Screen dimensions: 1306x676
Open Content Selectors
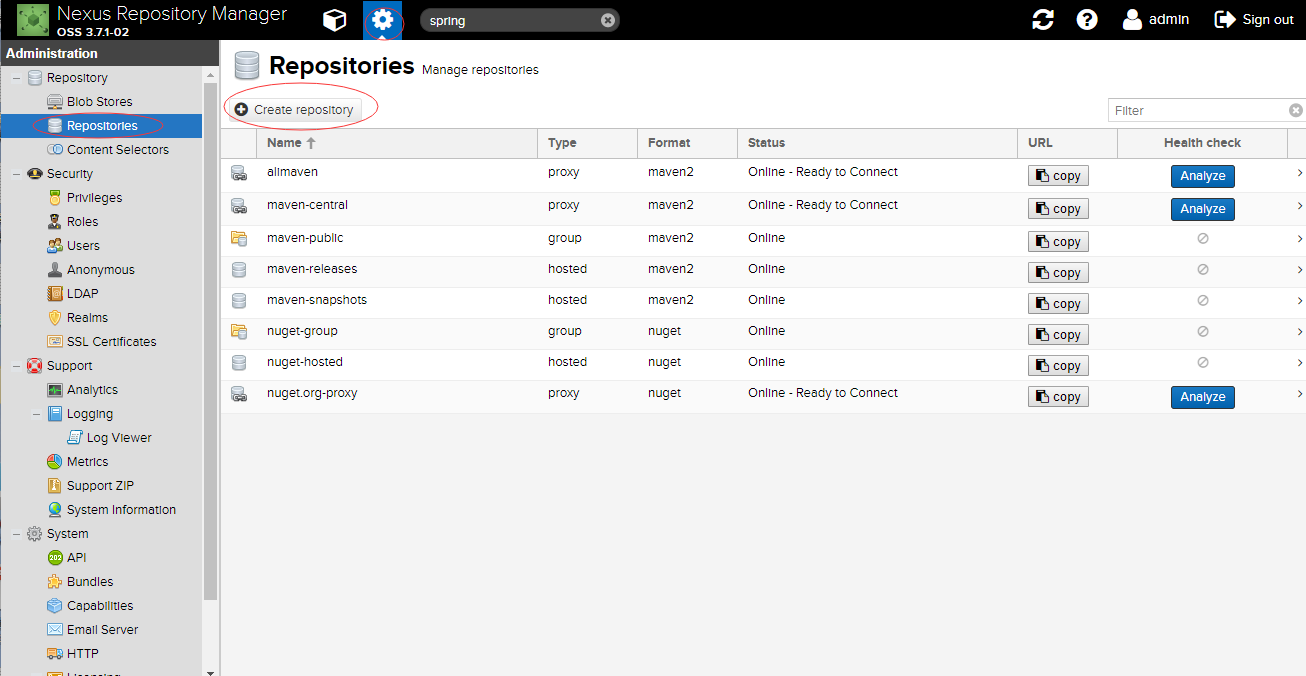coord(117,150)
